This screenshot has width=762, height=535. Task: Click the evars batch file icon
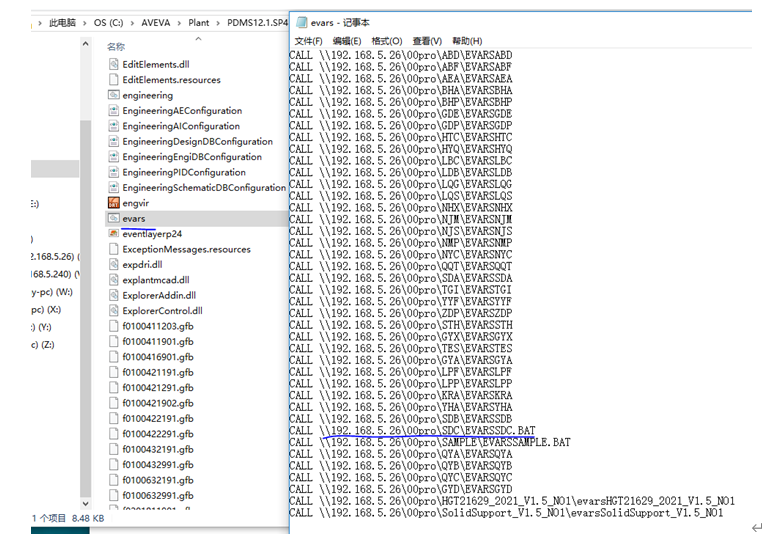pyautogui.click(x=114, y=218)
